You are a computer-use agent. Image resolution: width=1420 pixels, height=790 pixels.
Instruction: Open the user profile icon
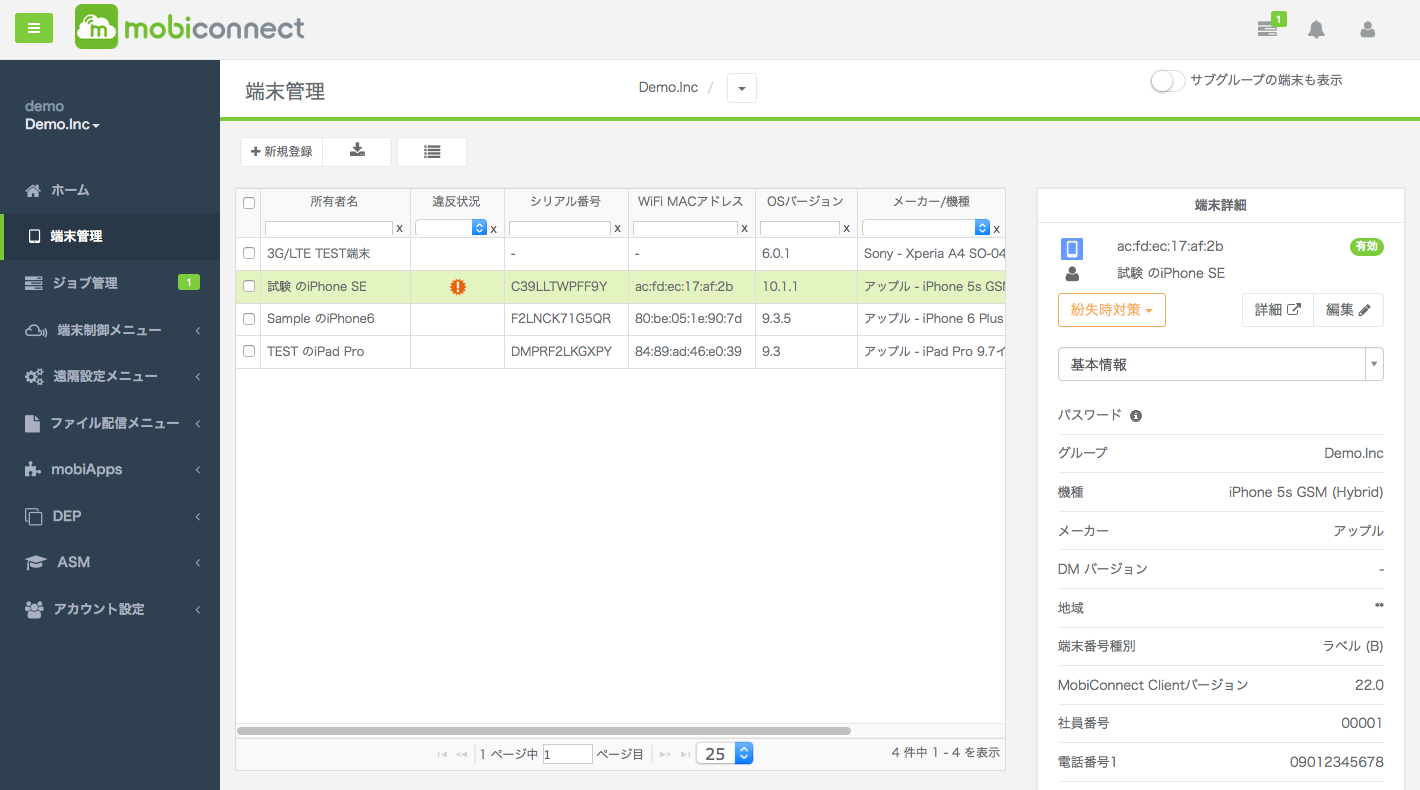click(1367, 29)
